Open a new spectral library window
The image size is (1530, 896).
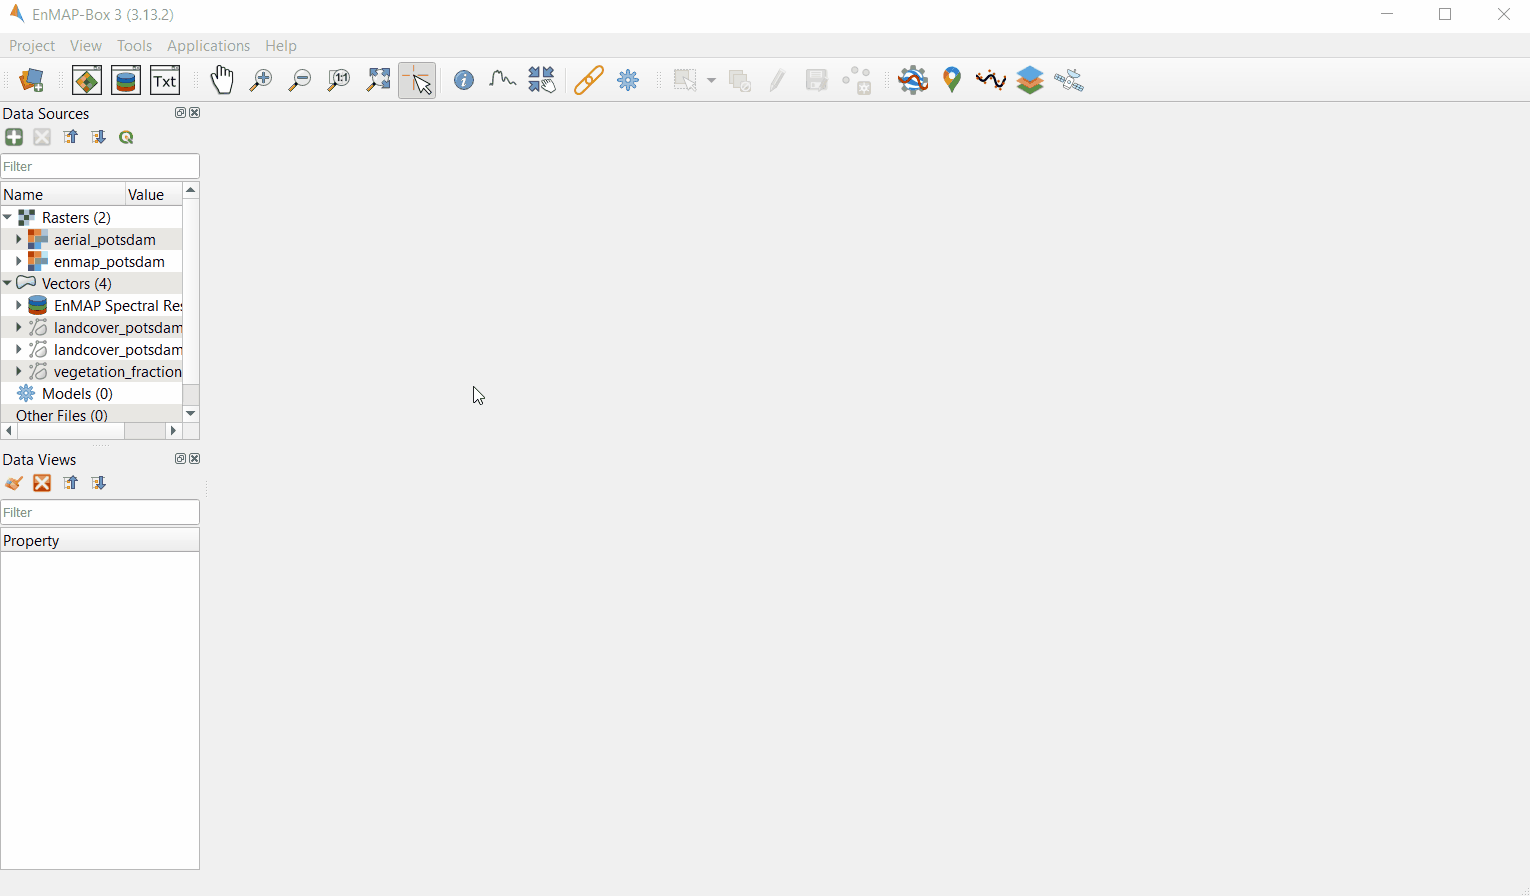(x=126, y=80)
